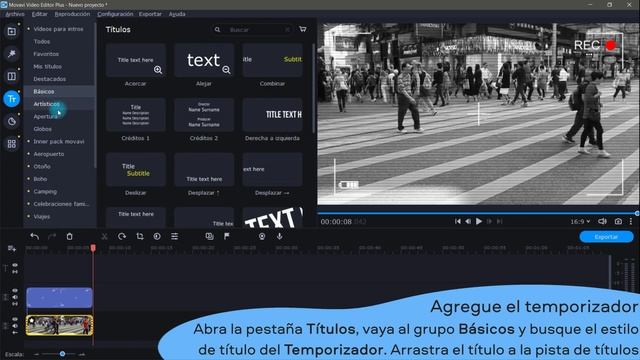640x360 pixels.
Task: Adjust the Escala zoom slider handle
Action: pos(62,354)
